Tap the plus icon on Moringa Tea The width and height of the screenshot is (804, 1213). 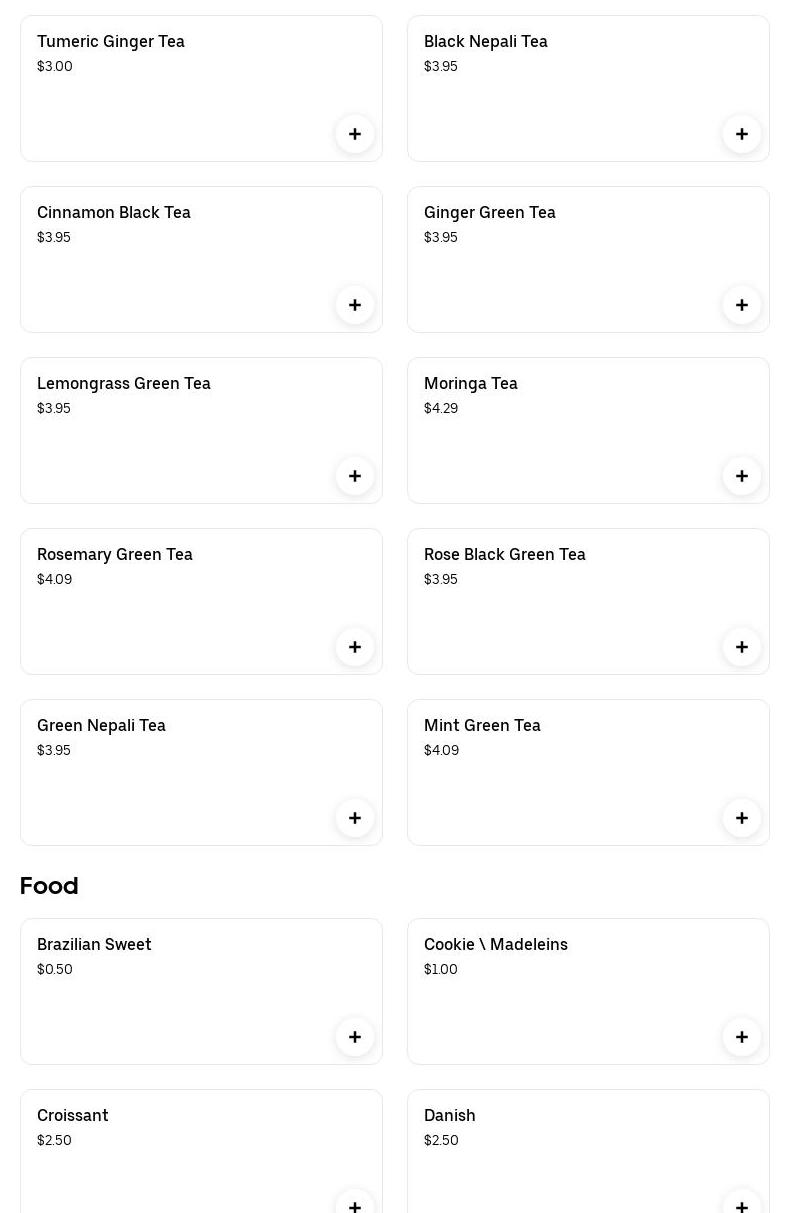pyautogui.click(x=742, y=476)
